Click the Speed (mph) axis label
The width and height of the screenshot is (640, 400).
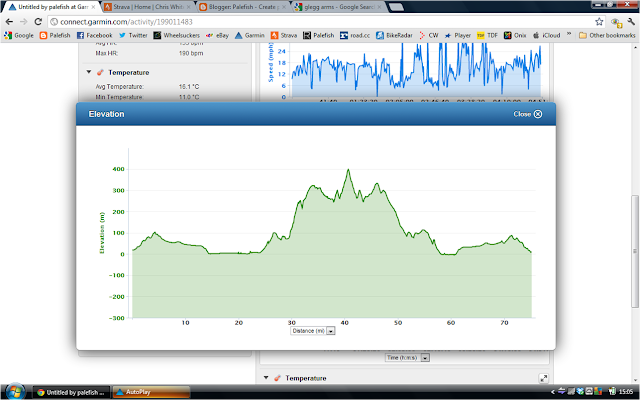(x=271, y=62)
